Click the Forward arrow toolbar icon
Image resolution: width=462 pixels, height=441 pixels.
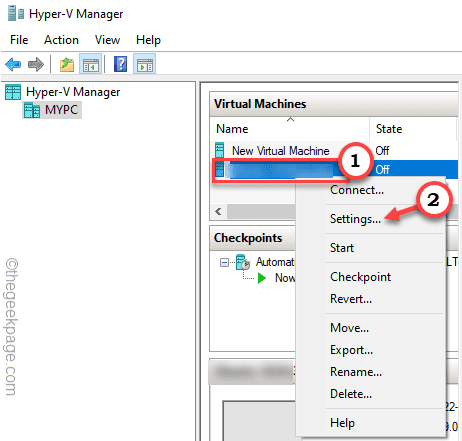point(36,64)
